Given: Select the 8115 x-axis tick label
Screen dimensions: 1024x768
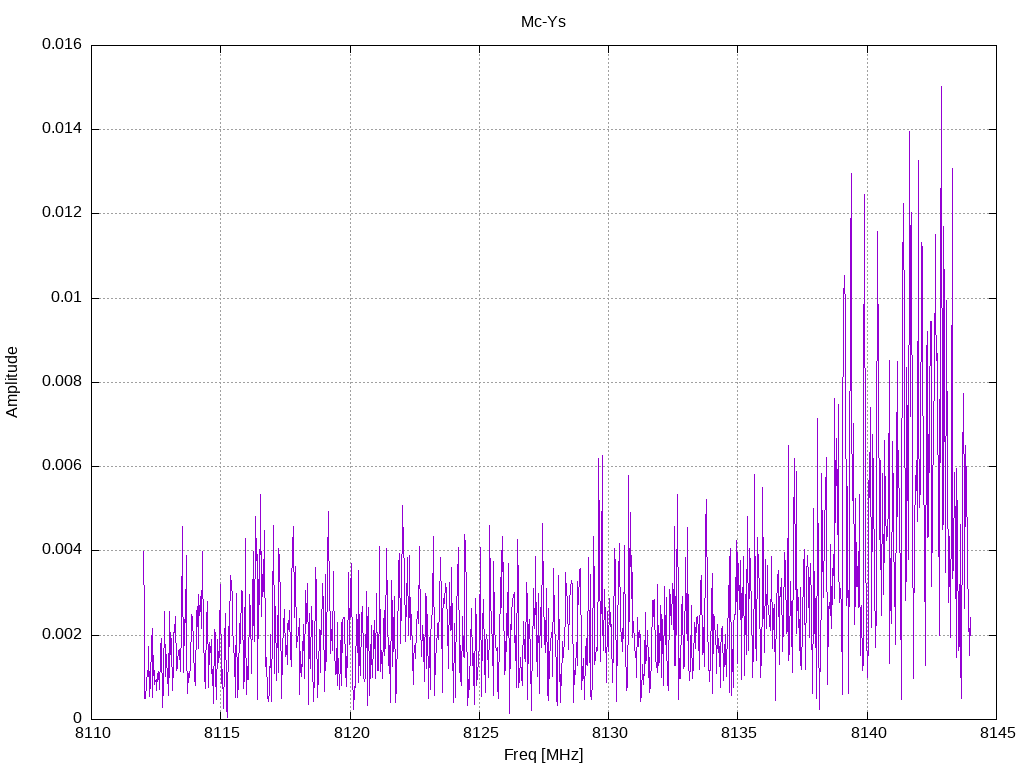Looking at the screenshot, I should pyautogui.click(x=221, y=734).
